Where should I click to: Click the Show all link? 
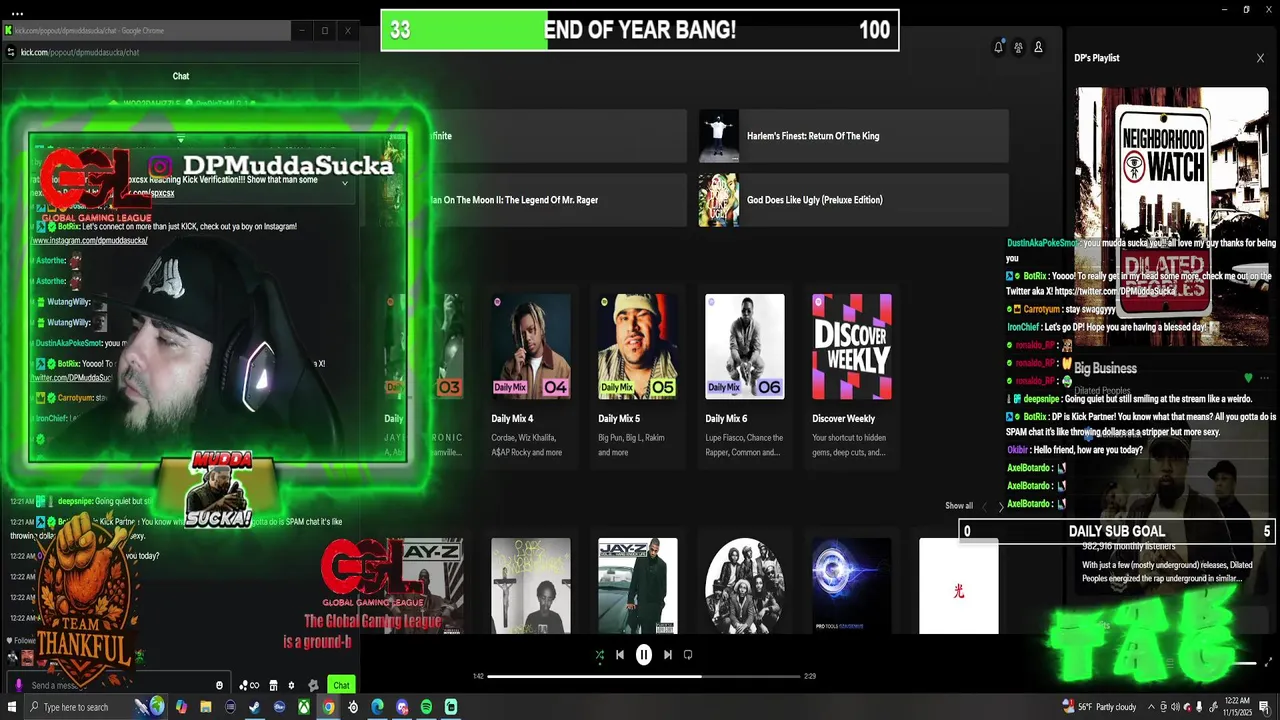coord(959,506)
